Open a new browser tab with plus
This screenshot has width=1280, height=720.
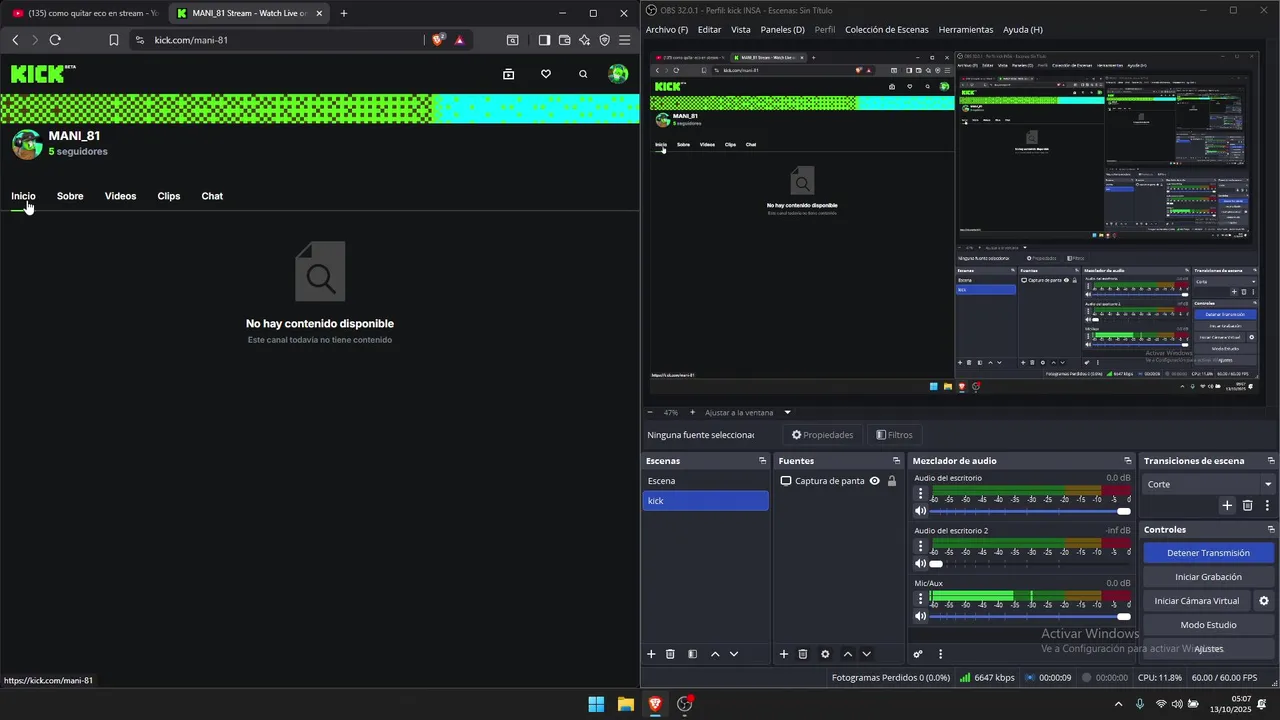[344, 13]
